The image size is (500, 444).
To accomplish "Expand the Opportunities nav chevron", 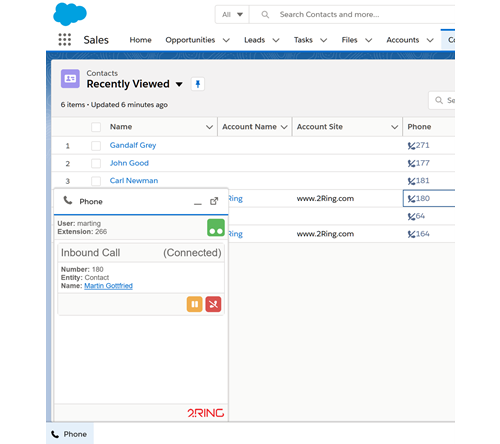I will (226, 40).
